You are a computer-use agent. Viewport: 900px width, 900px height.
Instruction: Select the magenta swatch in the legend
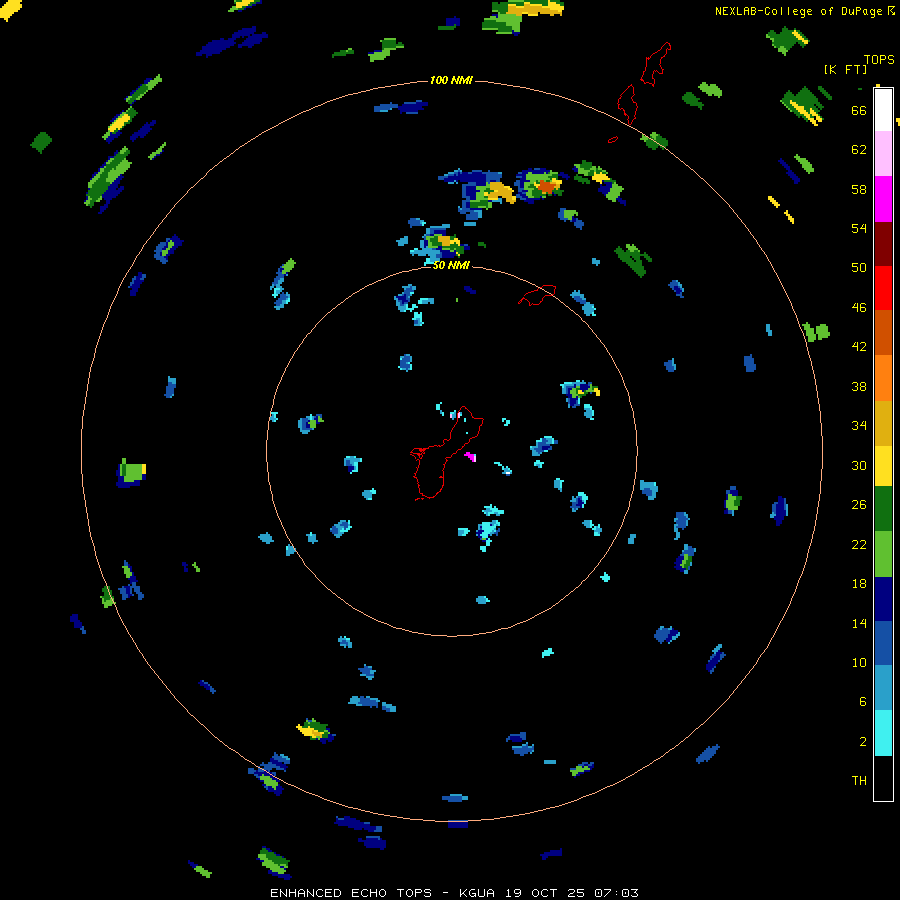(x=883, y=199)
